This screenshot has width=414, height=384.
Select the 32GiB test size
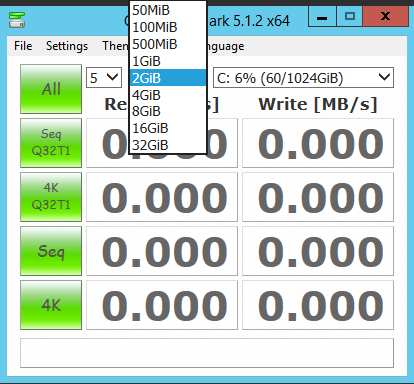pyautogui.click(x=168, y=145)
